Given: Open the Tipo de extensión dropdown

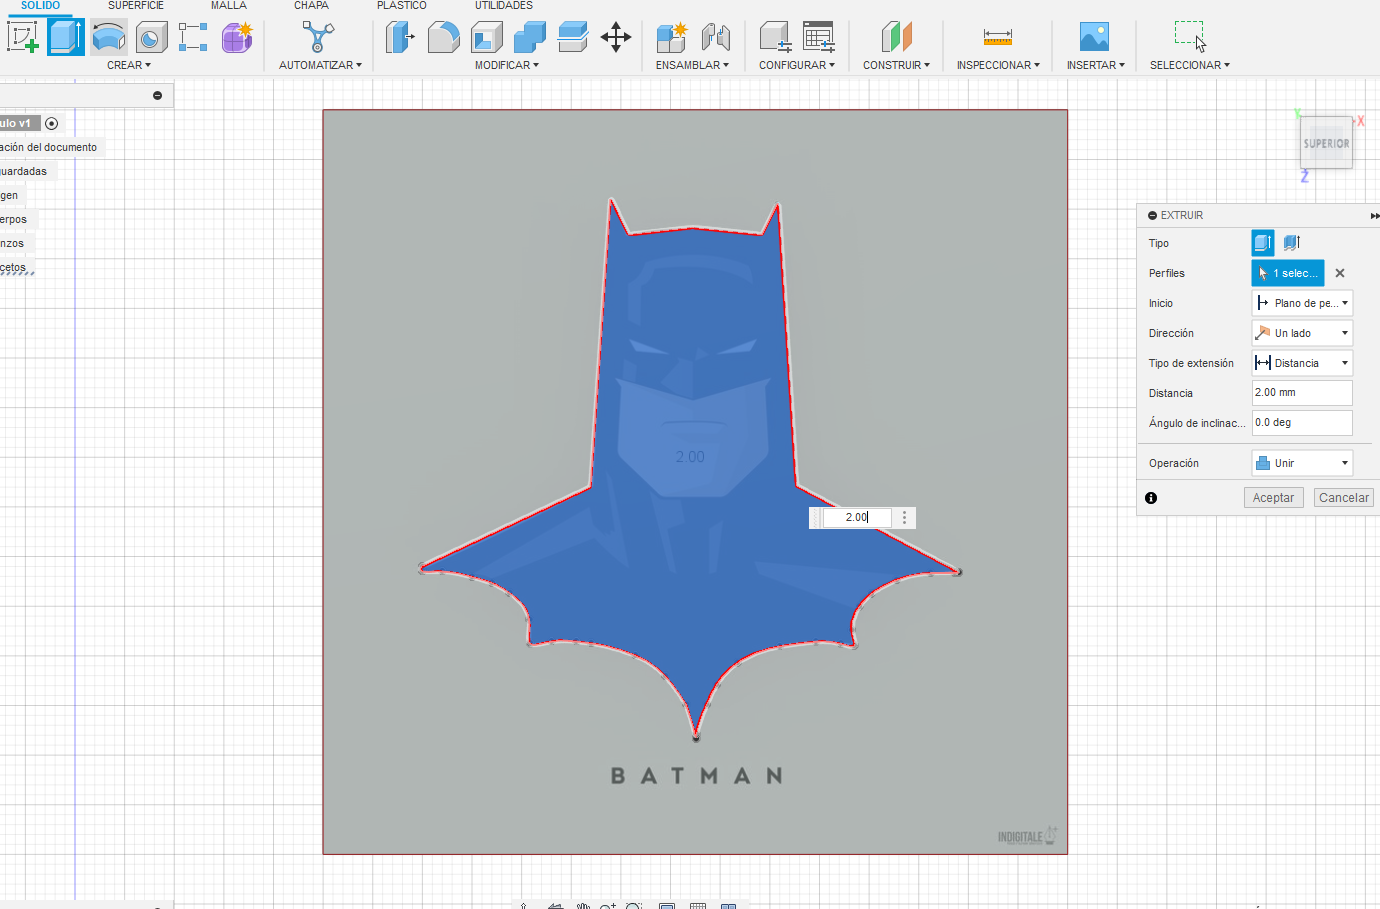Looking at the screenshot, I should [1302, 363].
